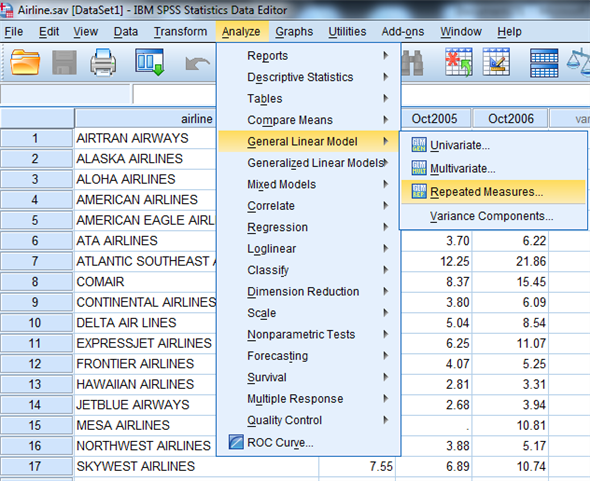Expand the Forecasting submenu
Screen dimensions: 590x481
pyautogui.click(x=309, y=356)
